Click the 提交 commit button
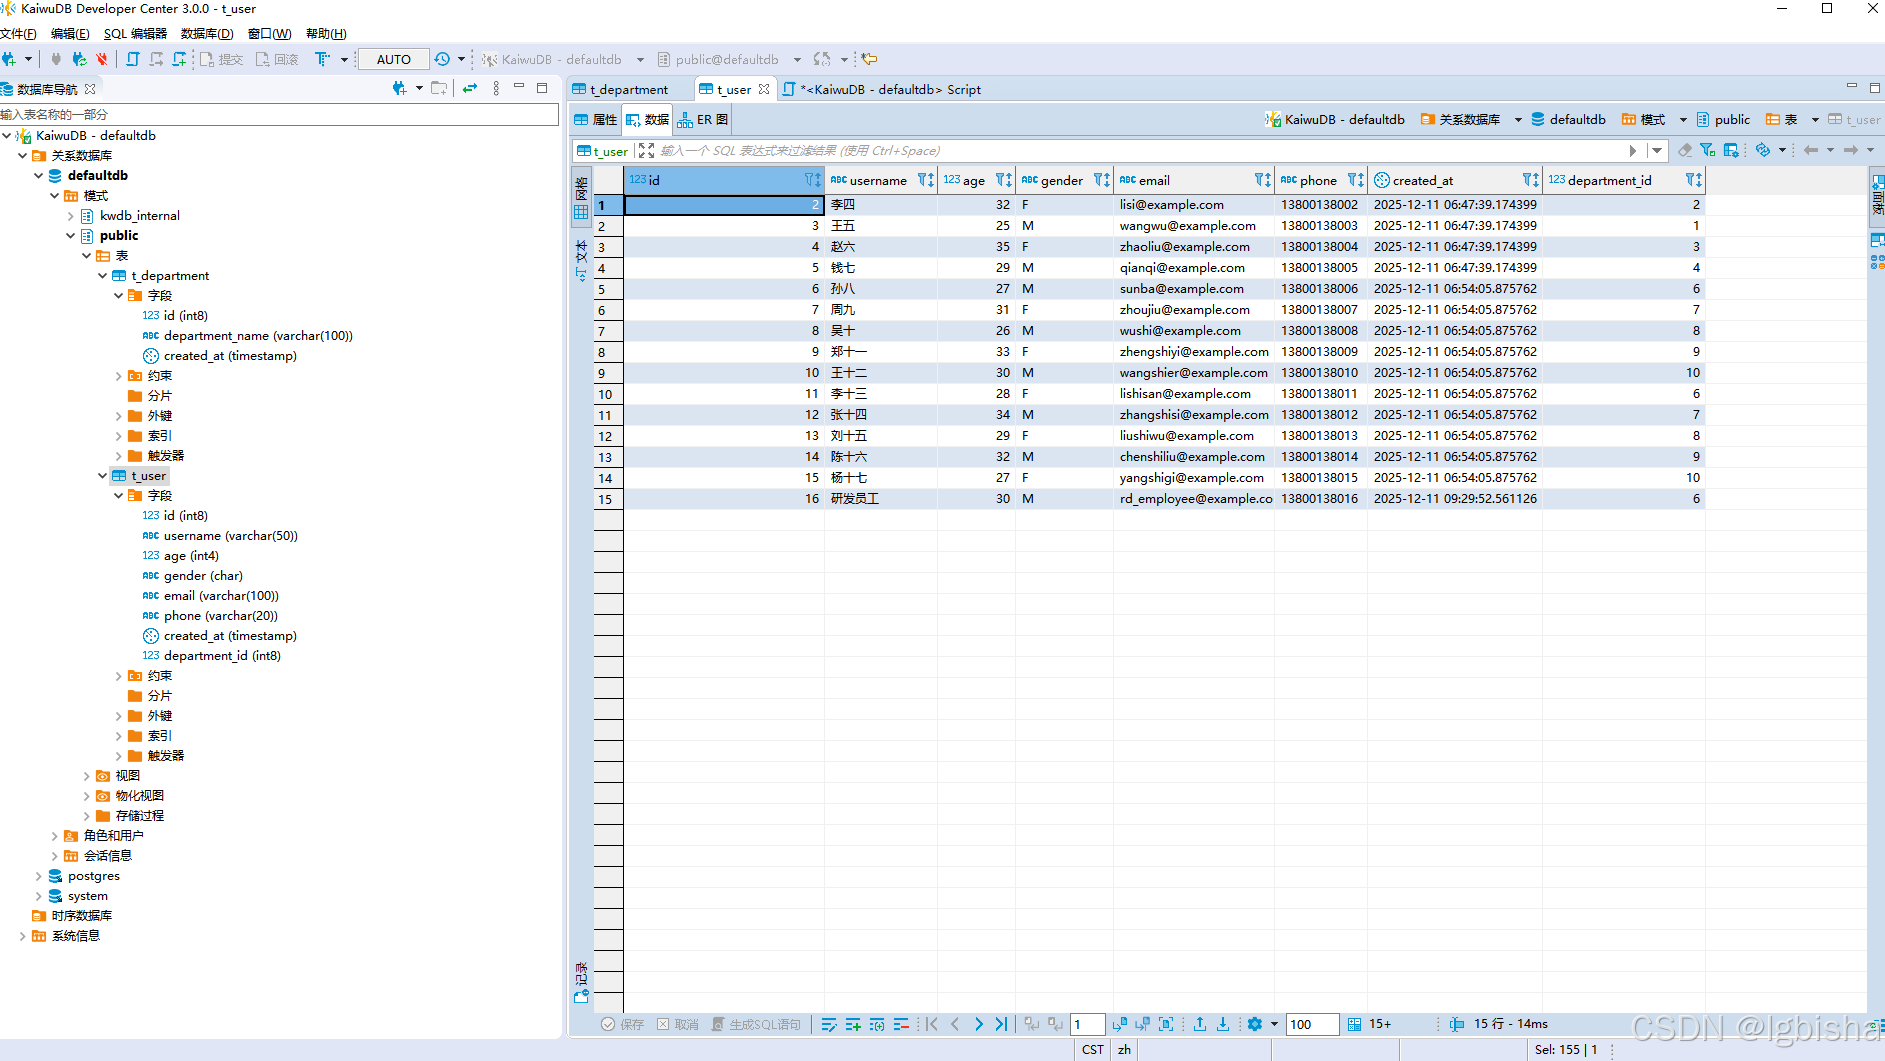Image resolution: width=1885 pixels, height=1061 pixels. (x=222, y=59)
